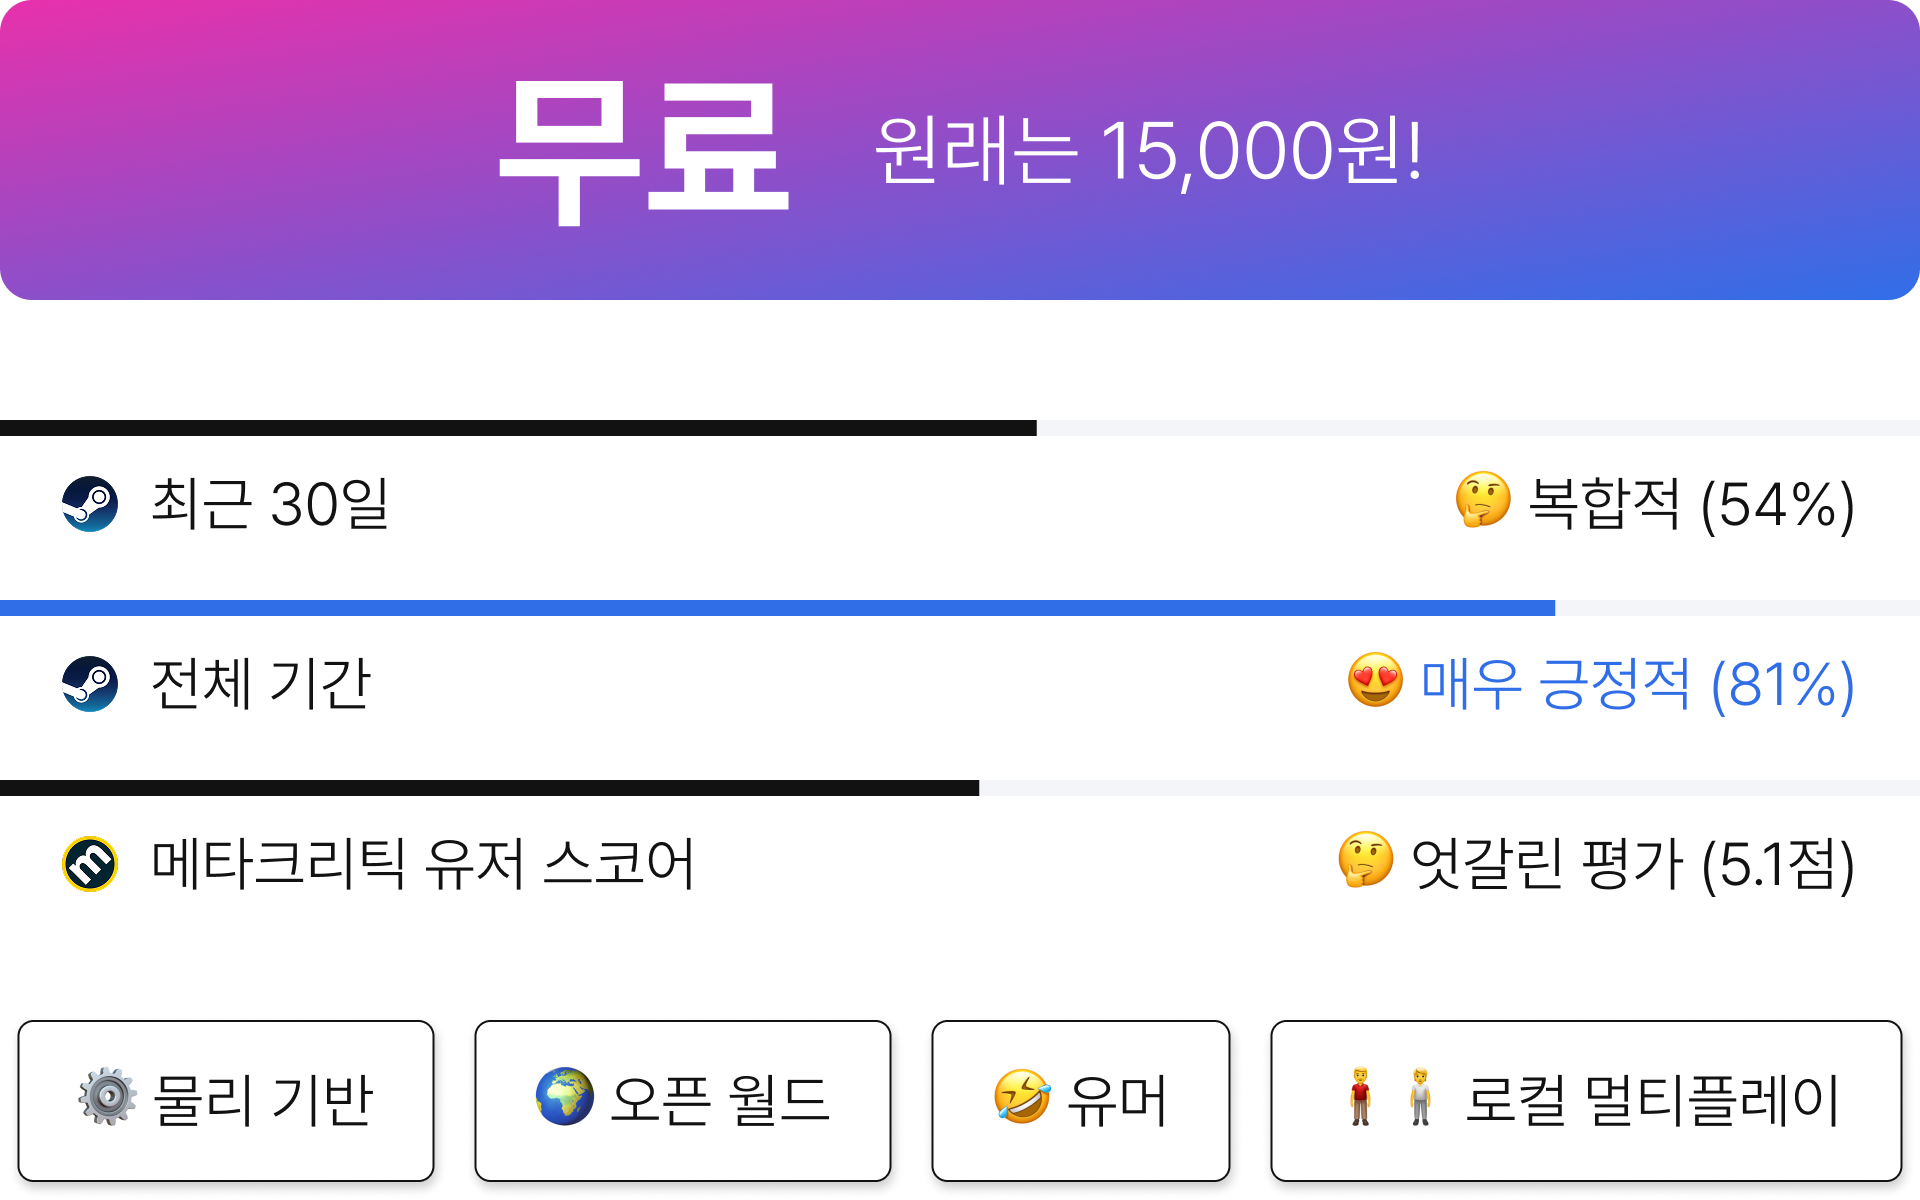This screenshot has height=1200, width=1920.
Task: Click the 복합적 (54%) rating text
Action: pos(1692,505)
